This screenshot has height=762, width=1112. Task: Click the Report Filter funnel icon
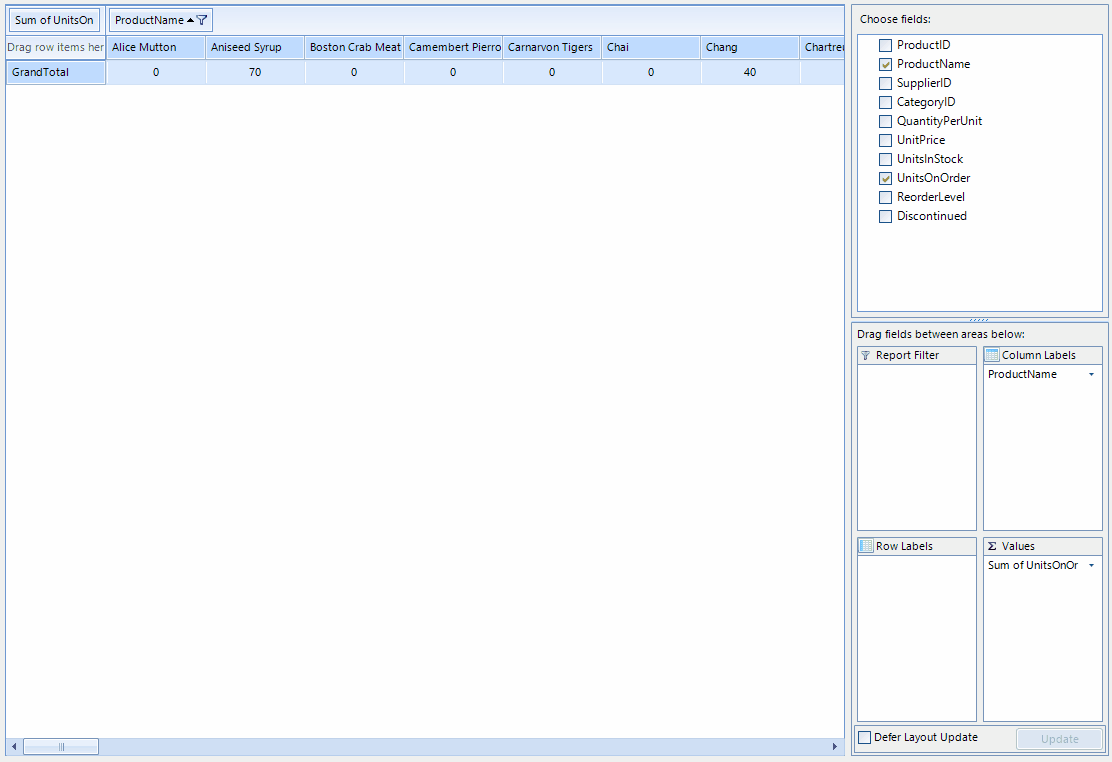pos(865,355)
